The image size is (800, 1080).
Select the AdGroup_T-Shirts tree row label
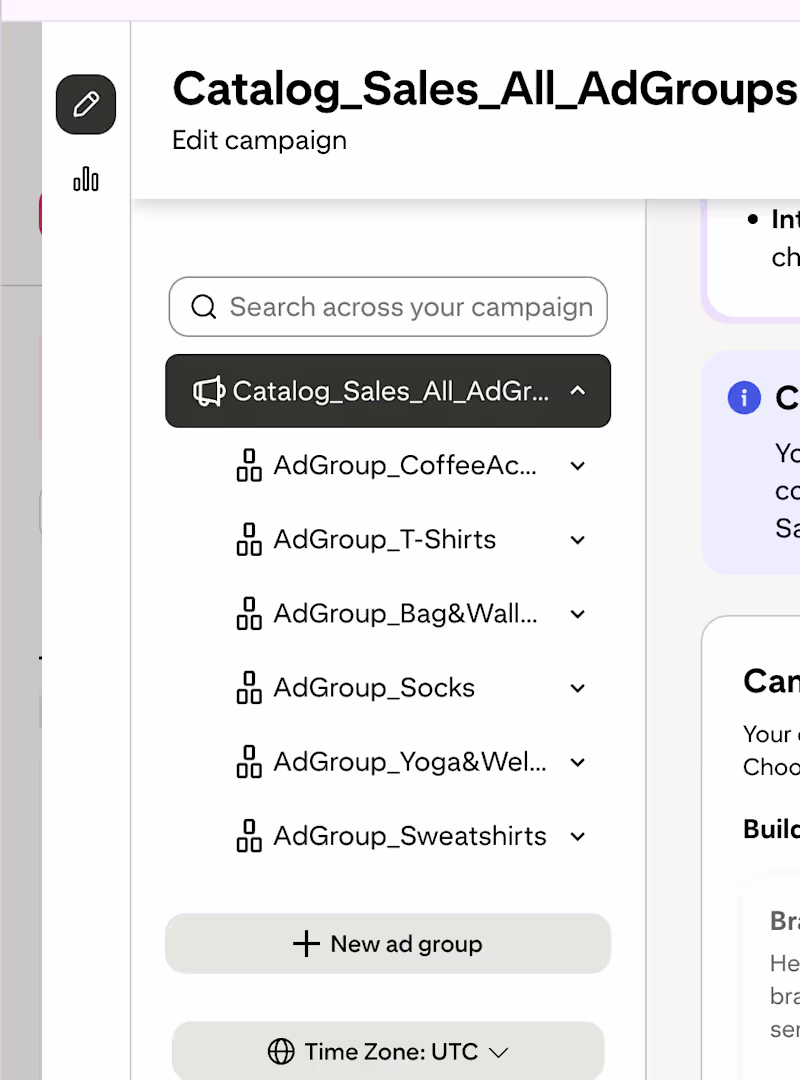pos(384,539)
